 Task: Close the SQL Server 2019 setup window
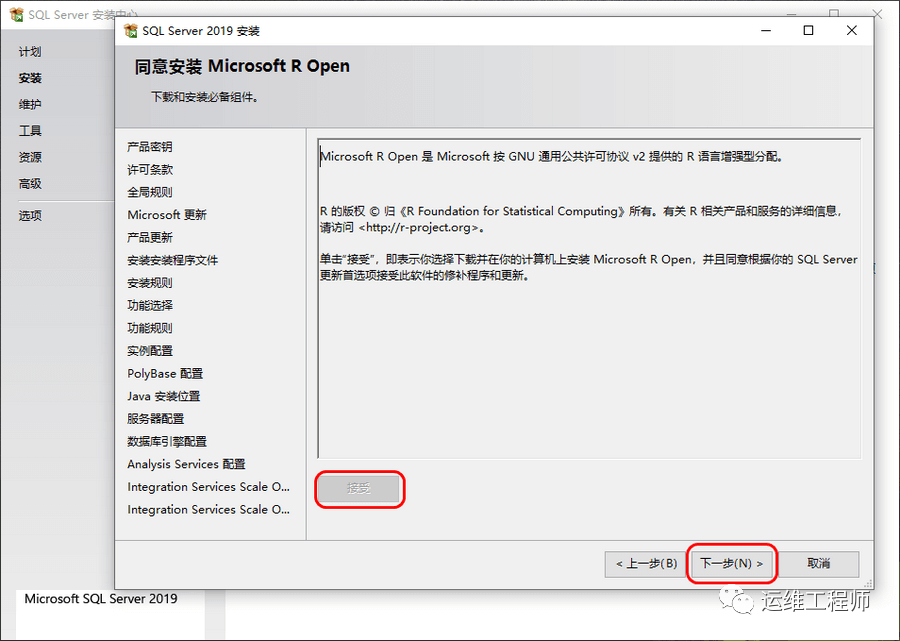[x=852, y=30]
